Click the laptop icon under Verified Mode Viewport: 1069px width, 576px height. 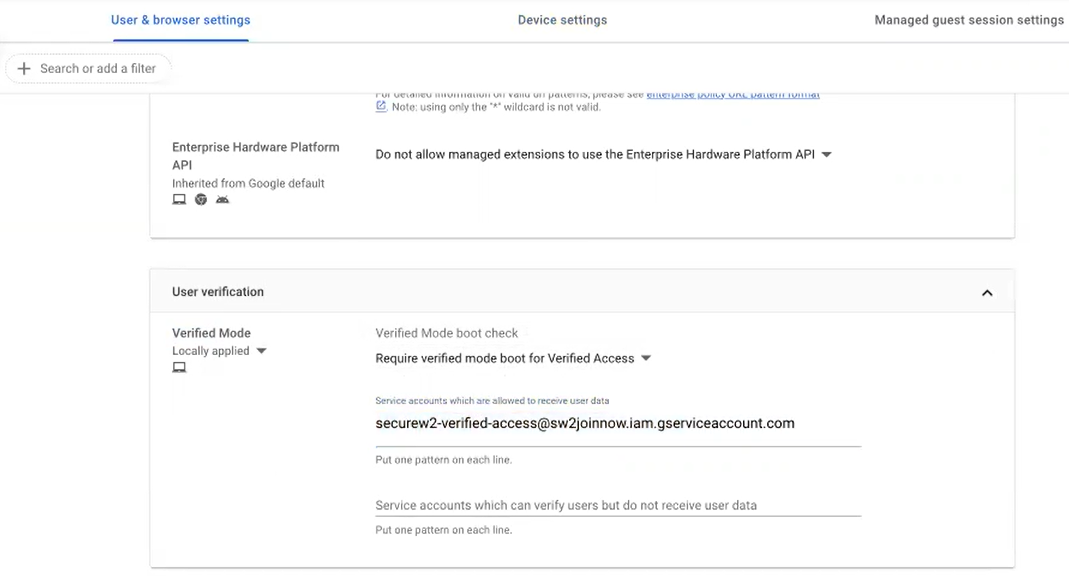click(179, 368)
